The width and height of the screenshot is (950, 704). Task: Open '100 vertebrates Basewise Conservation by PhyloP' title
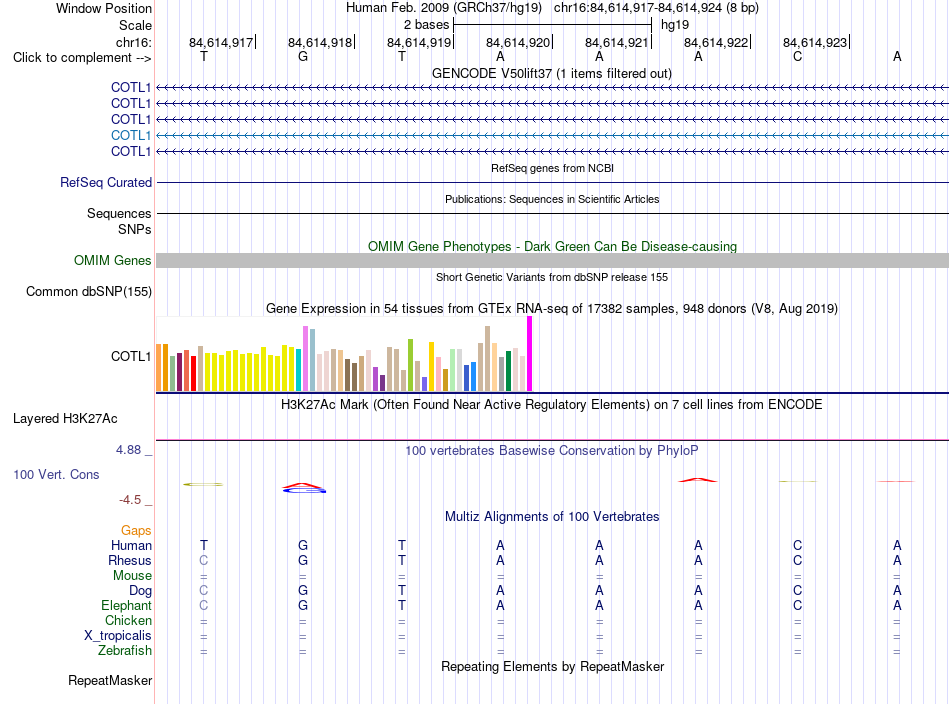coord(552,451)
